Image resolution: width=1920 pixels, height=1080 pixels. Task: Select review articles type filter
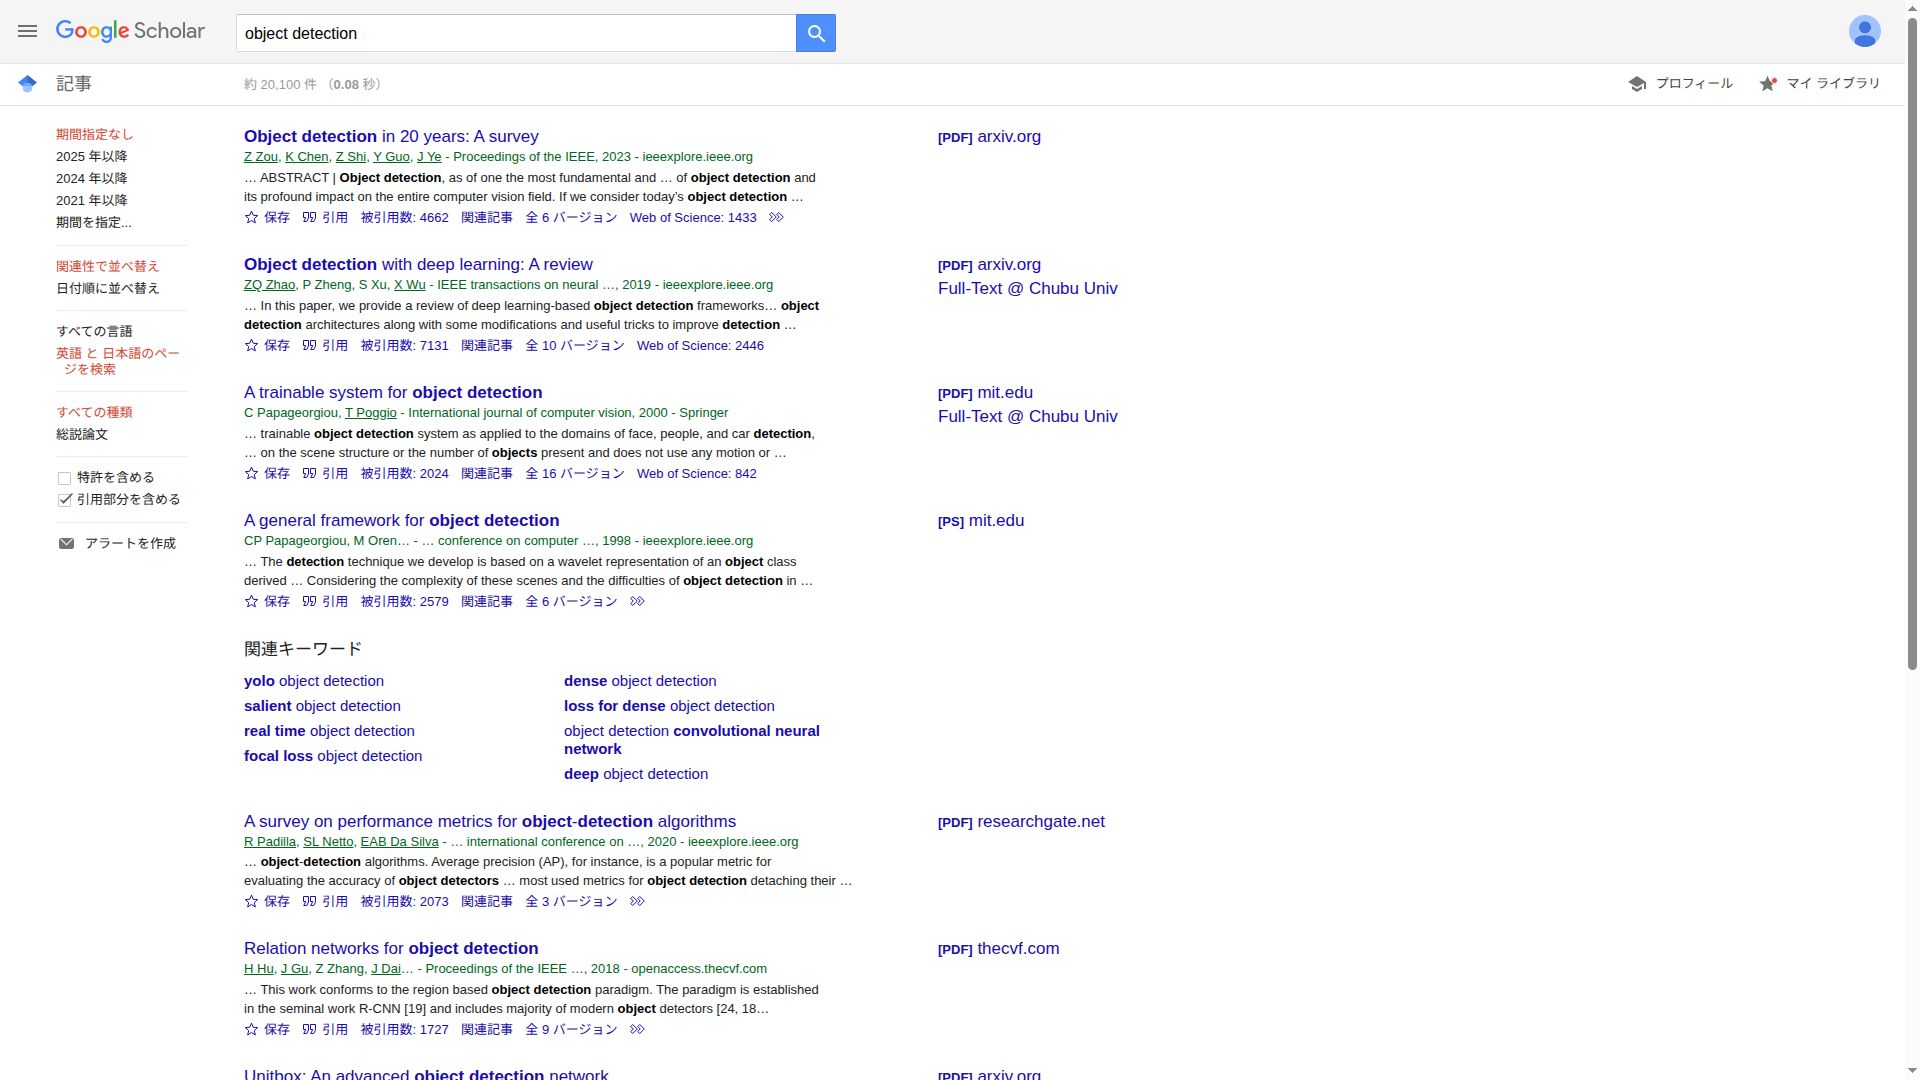tap(82, 434)
